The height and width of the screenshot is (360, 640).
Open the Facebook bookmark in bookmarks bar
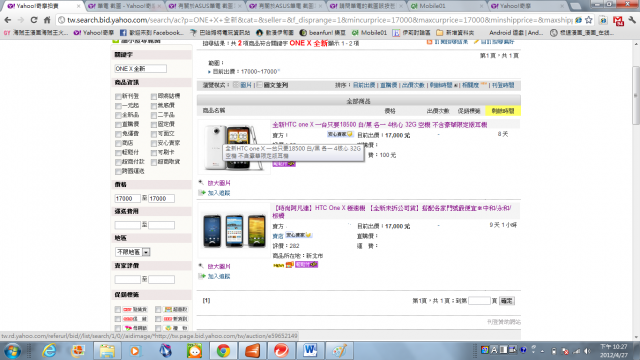[151, 32]
